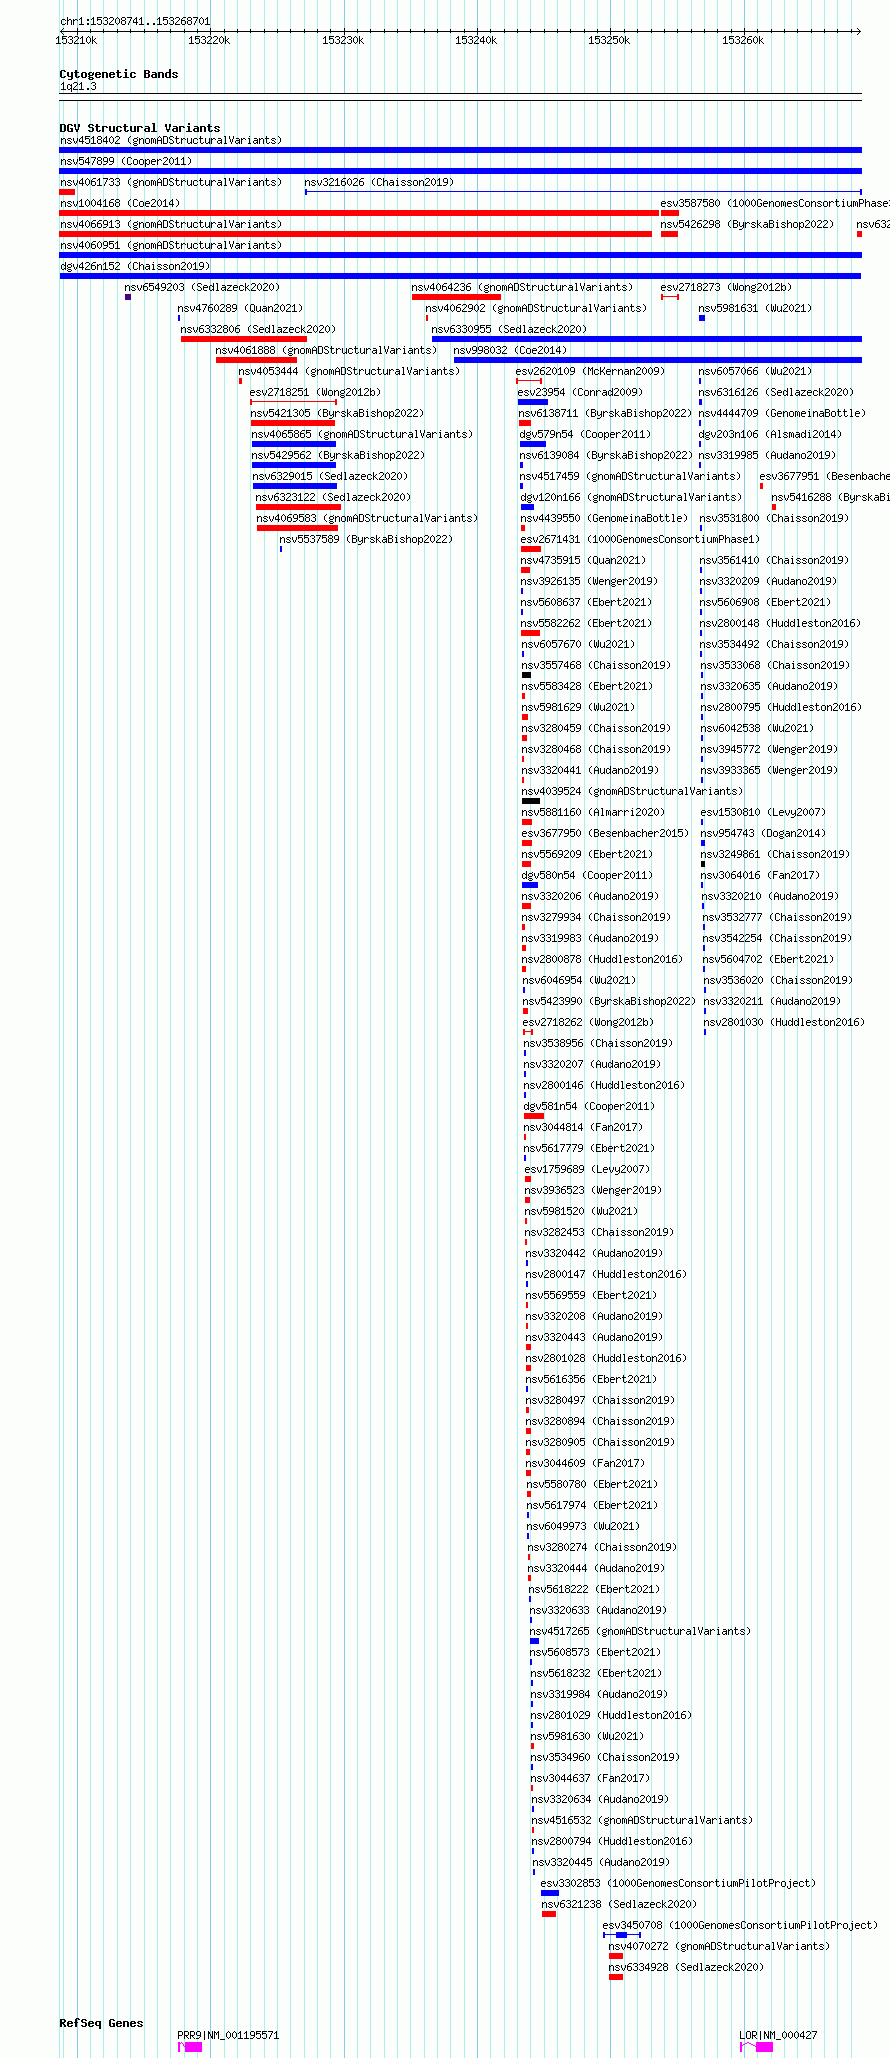Click chr1:153208741..153268701 position label

(135, 21)
